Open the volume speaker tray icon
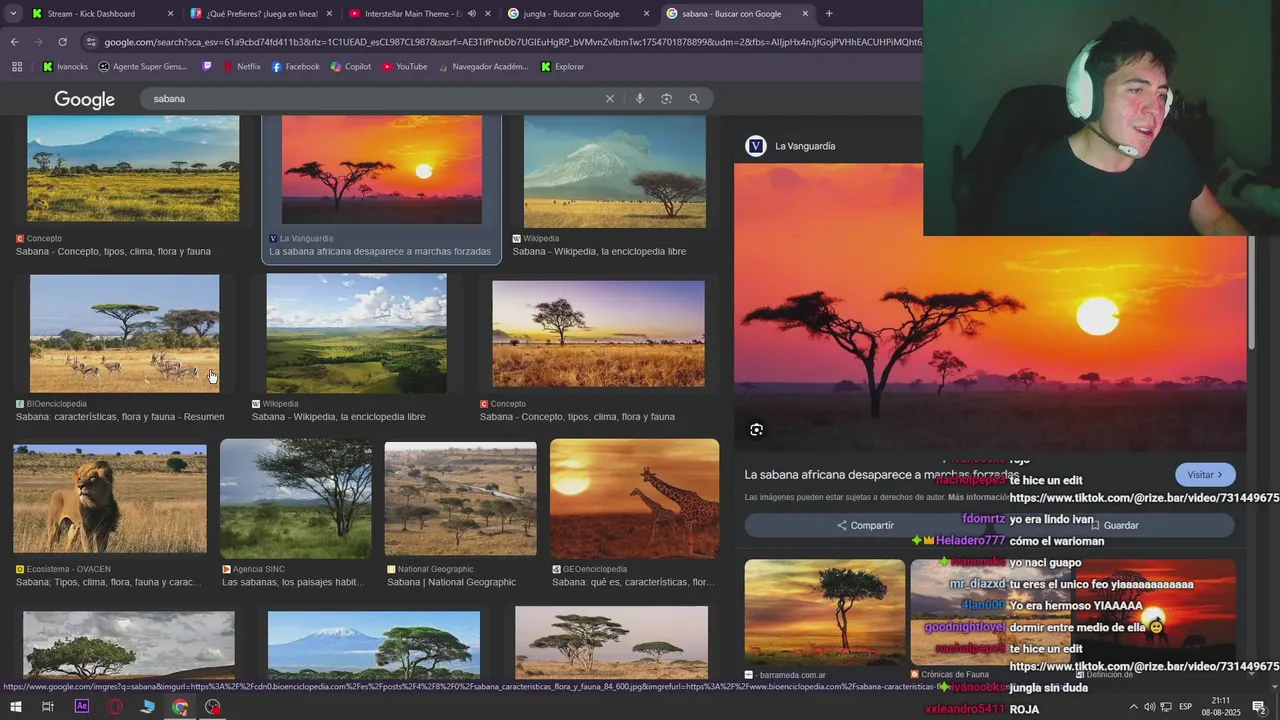Image resolution: width=1280 pixels, height=720 pixels. (1150, 707)
